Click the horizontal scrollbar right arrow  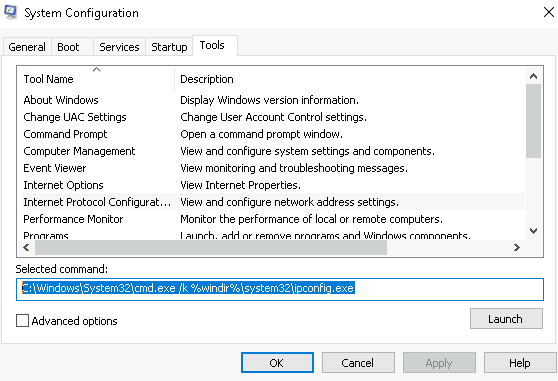coord(517,247)
